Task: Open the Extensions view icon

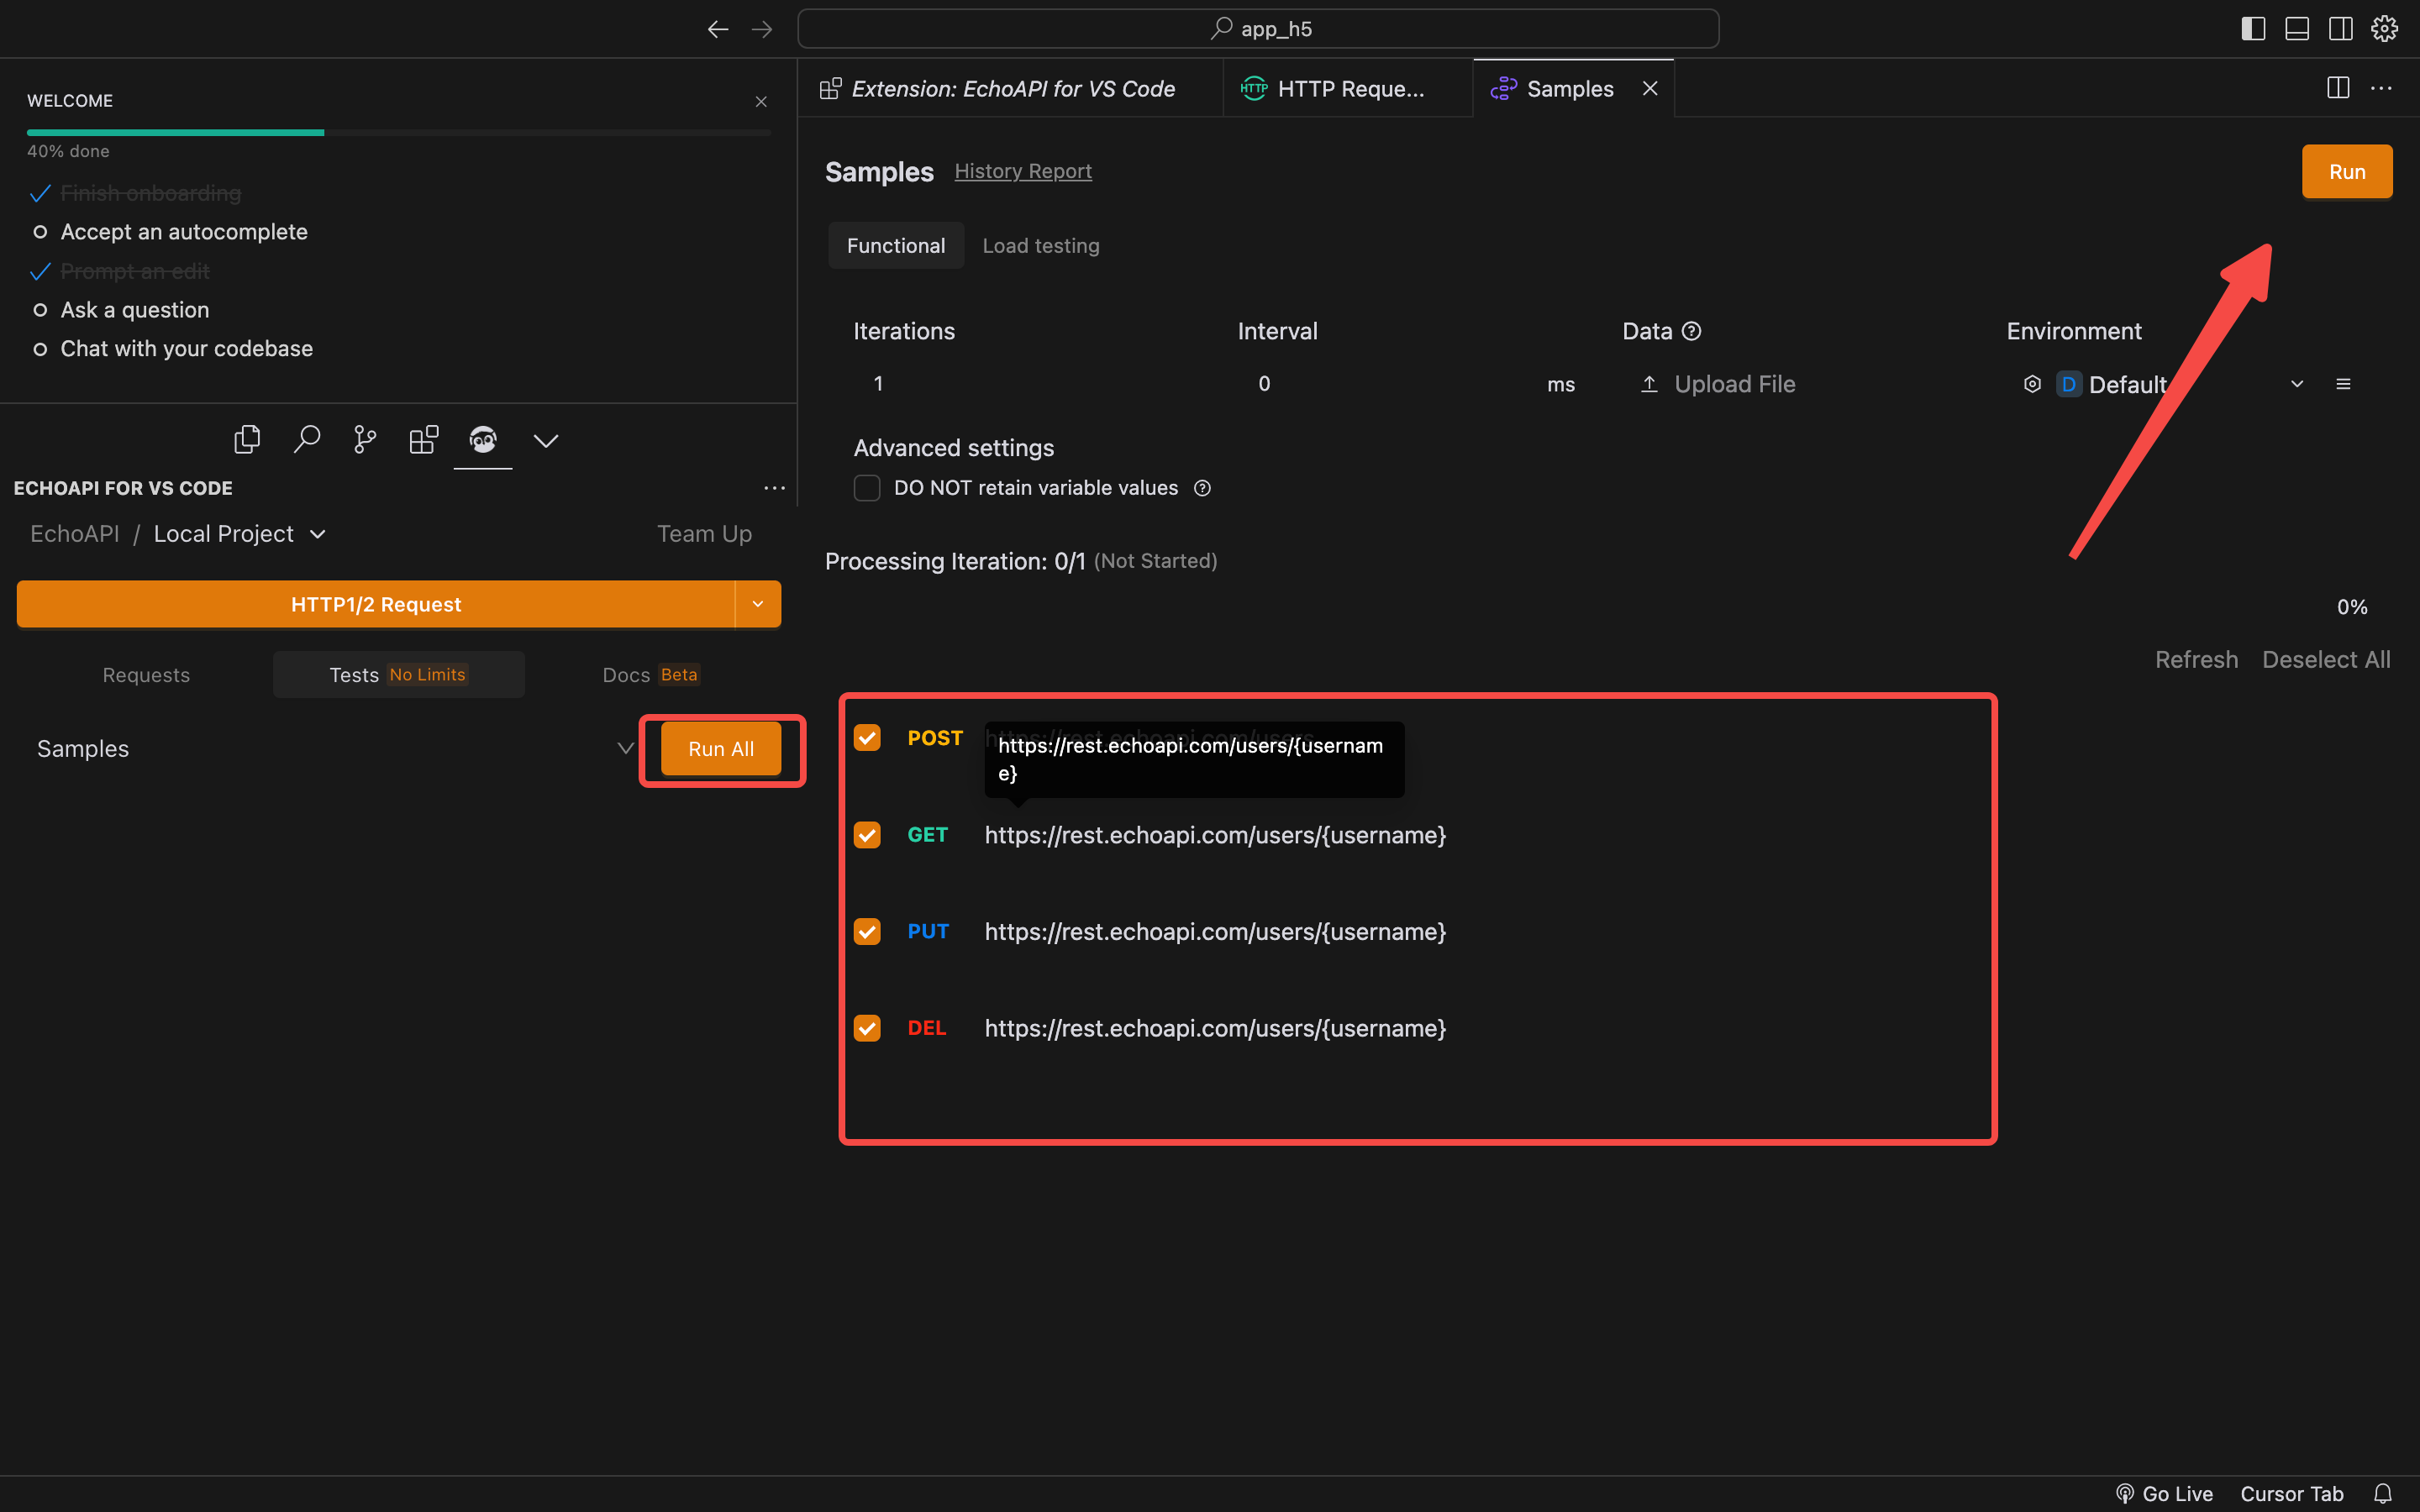Action: tap(424, 439)
